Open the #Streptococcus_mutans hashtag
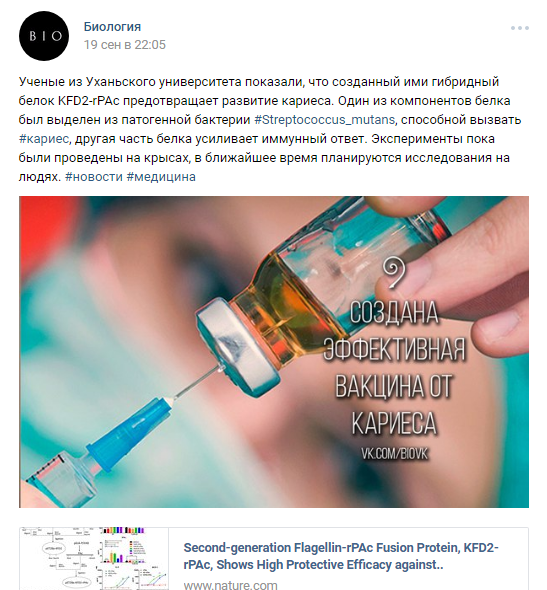Viewport: 547px width, 590px height. [324, 120]
